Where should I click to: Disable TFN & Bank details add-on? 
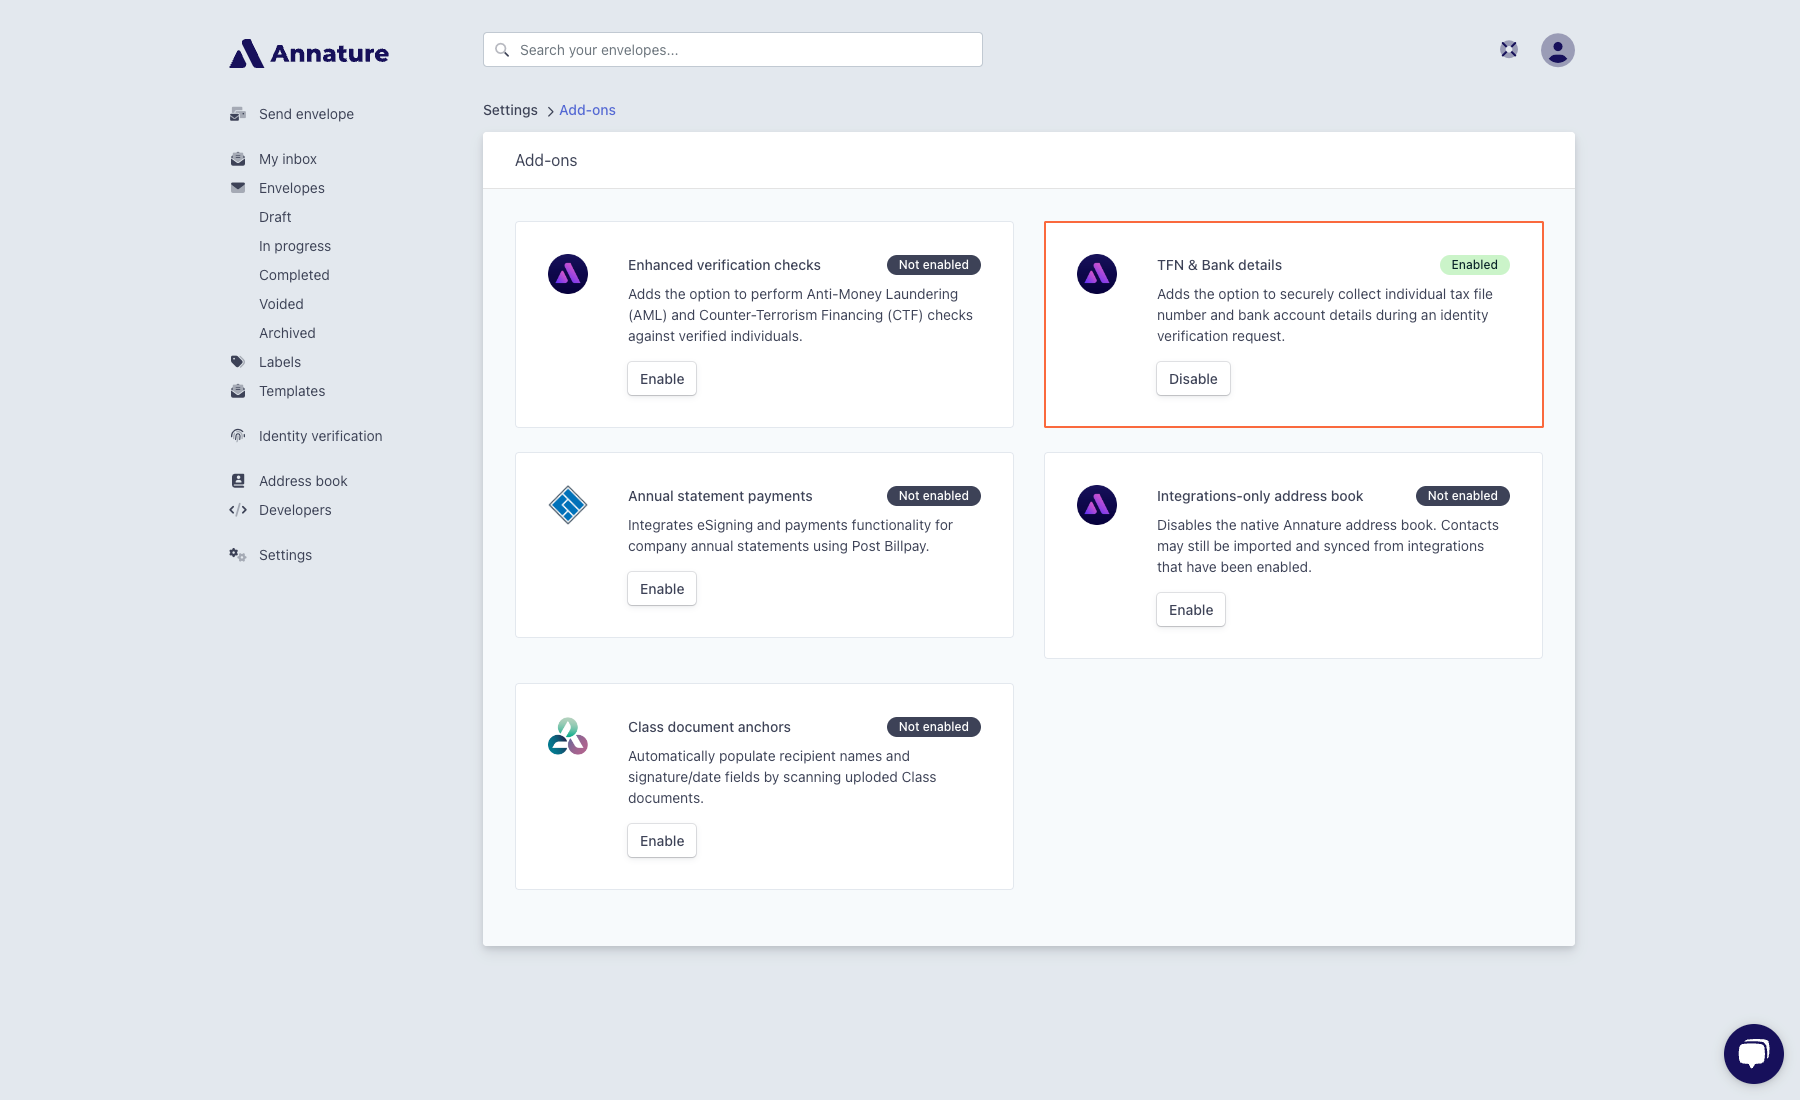(1193, 379)
